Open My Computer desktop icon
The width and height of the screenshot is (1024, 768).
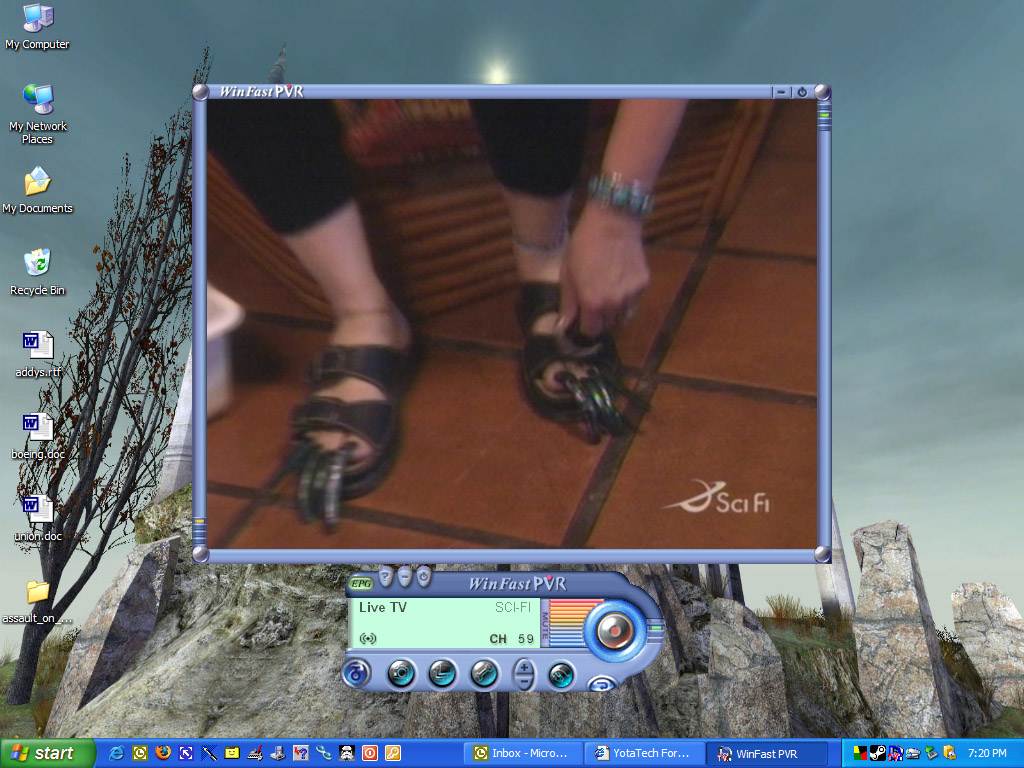(x=37, y=26)
